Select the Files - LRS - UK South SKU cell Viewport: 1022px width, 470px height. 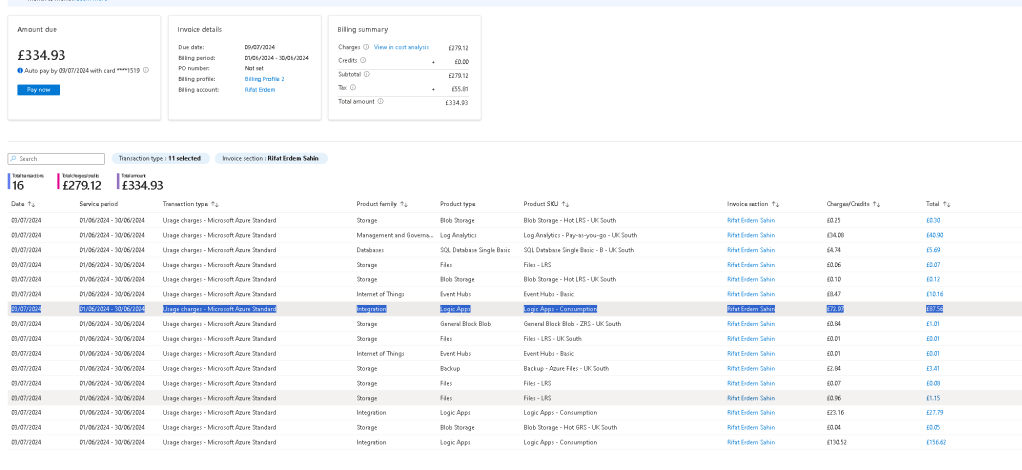(x=553, y=339)
